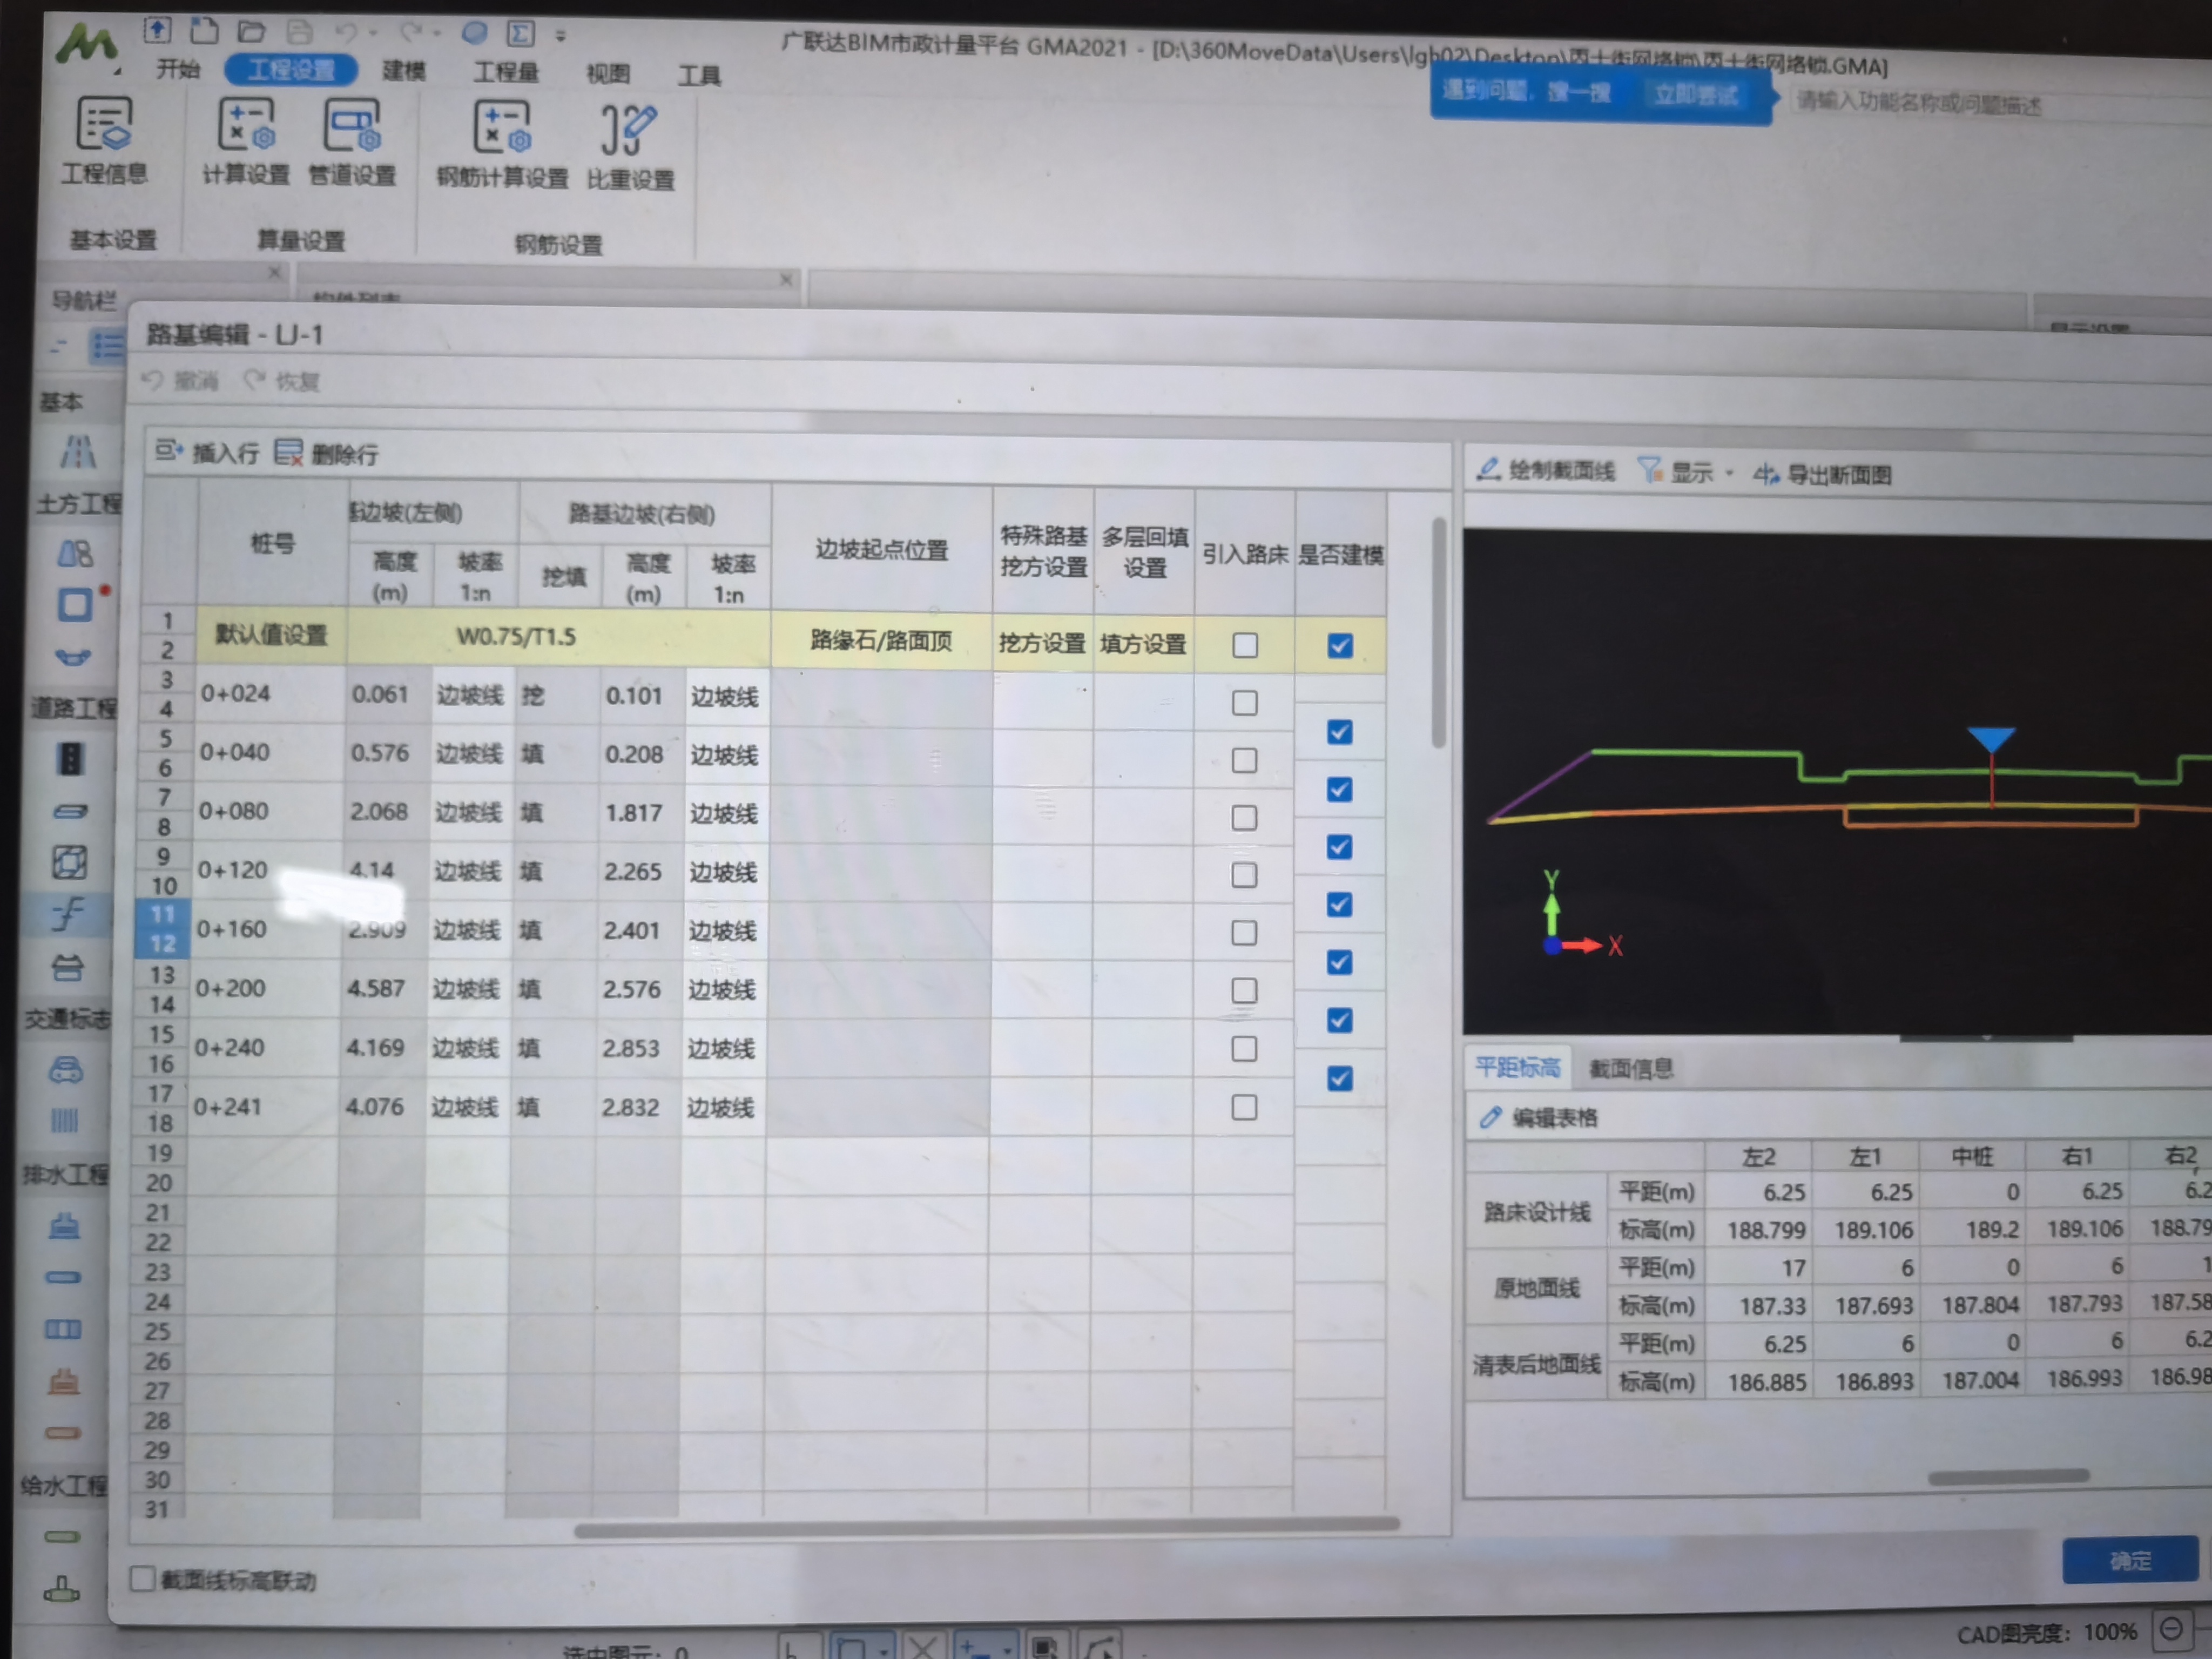Open 管道设置 pipeline settings
2212x1659 pixels.
(352, 144)
